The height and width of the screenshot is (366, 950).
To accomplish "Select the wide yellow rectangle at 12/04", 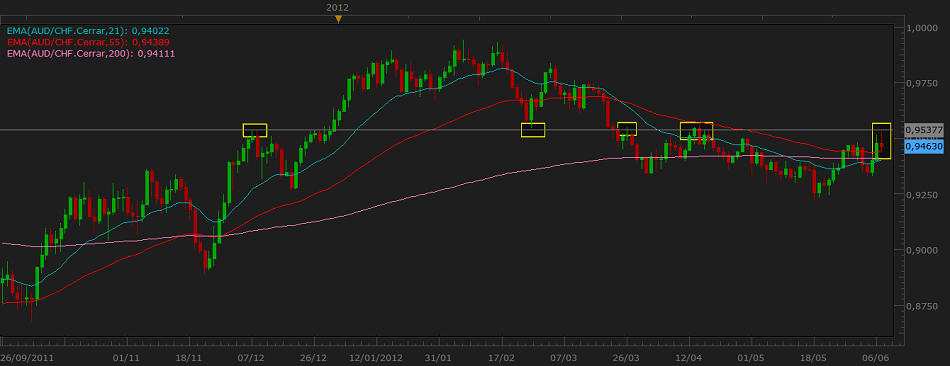I will tap(696, 131).
